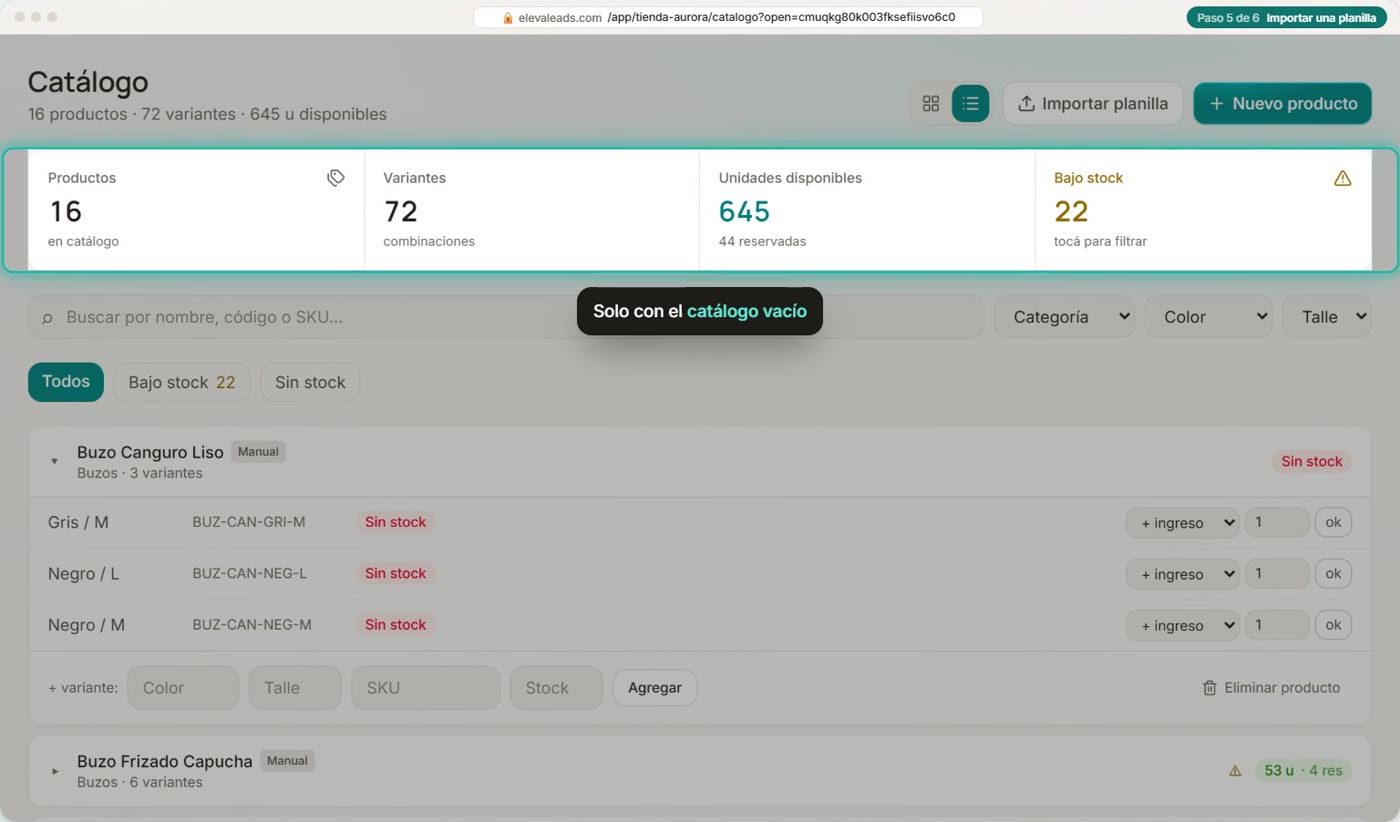Open the Categoría filter dropdown
Image resolution: width=1400 pixels, height=822 pixels.
coord(1064,317)
